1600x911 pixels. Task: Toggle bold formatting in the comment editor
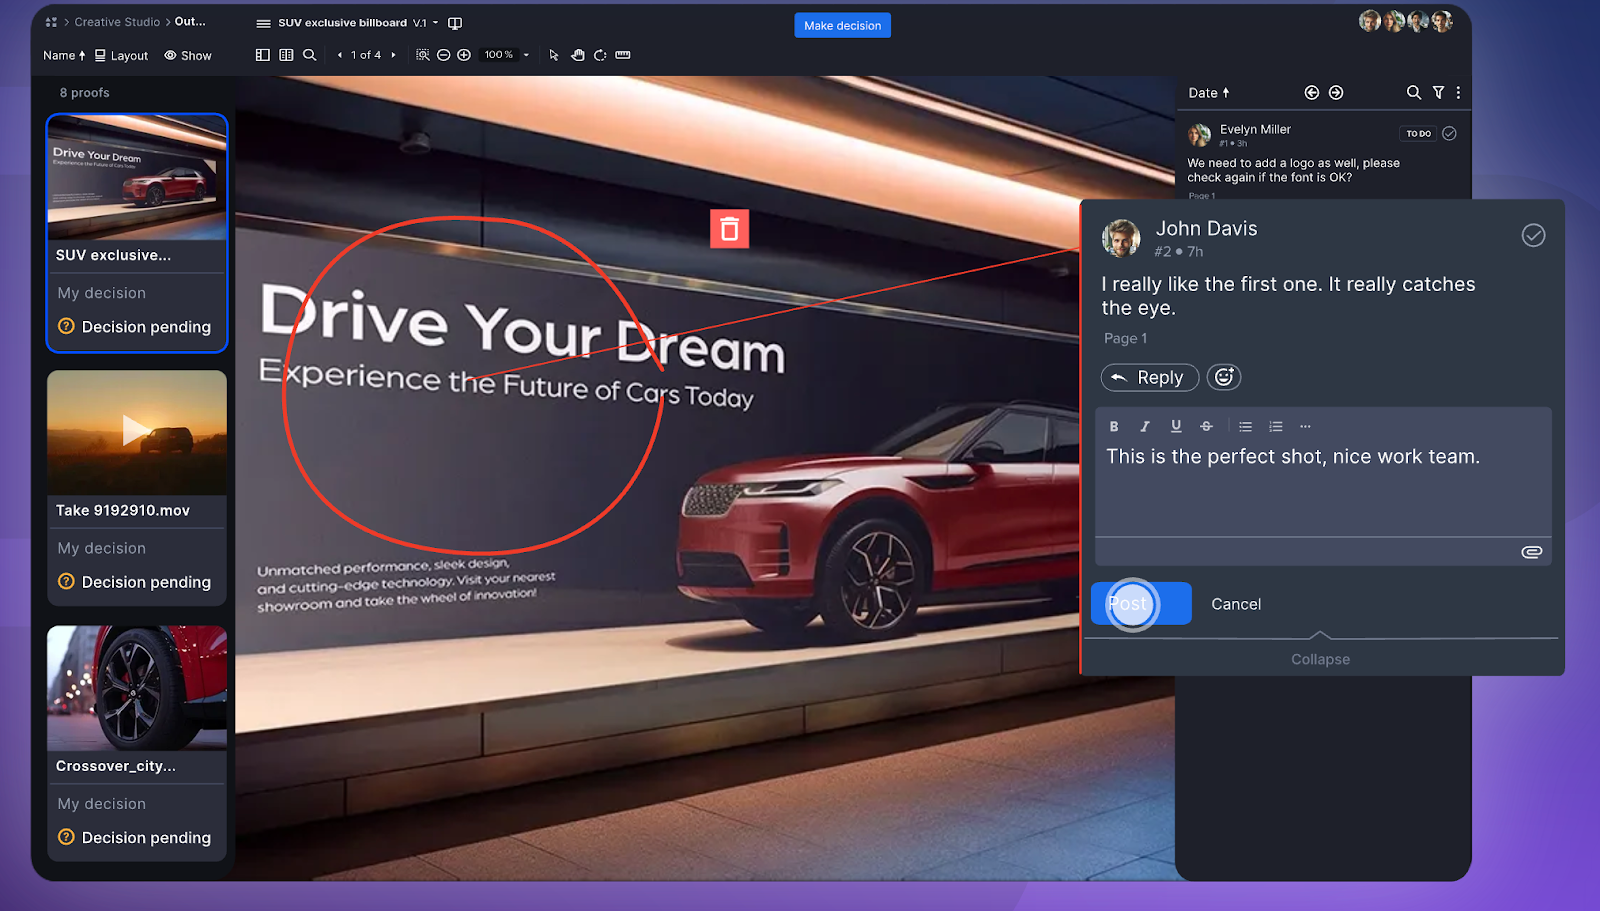click(1113, 425)
